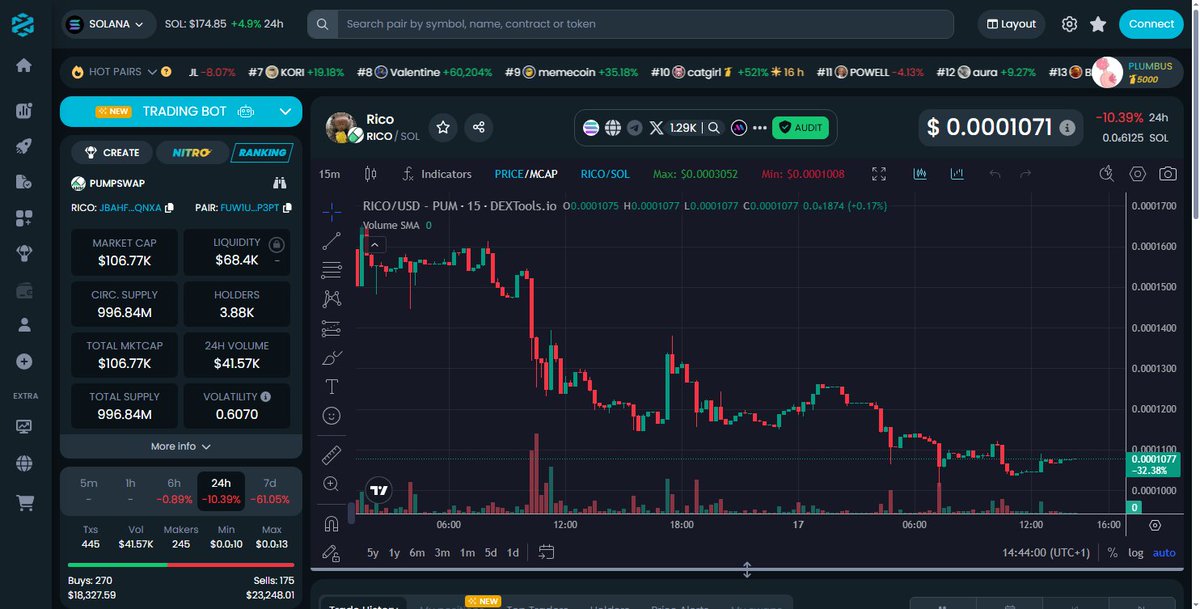Switch to the RANKING tab
This screenshot has height=609, width=1200.
point(262,153)
